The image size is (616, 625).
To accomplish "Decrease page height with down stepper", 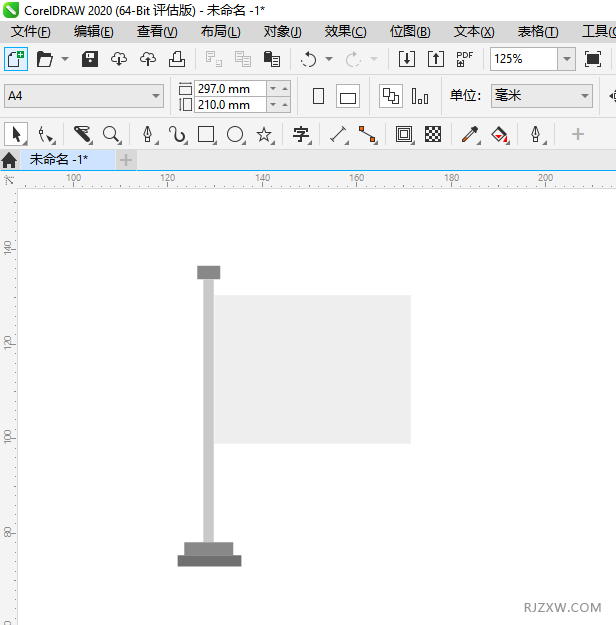I will coord(273,105).
